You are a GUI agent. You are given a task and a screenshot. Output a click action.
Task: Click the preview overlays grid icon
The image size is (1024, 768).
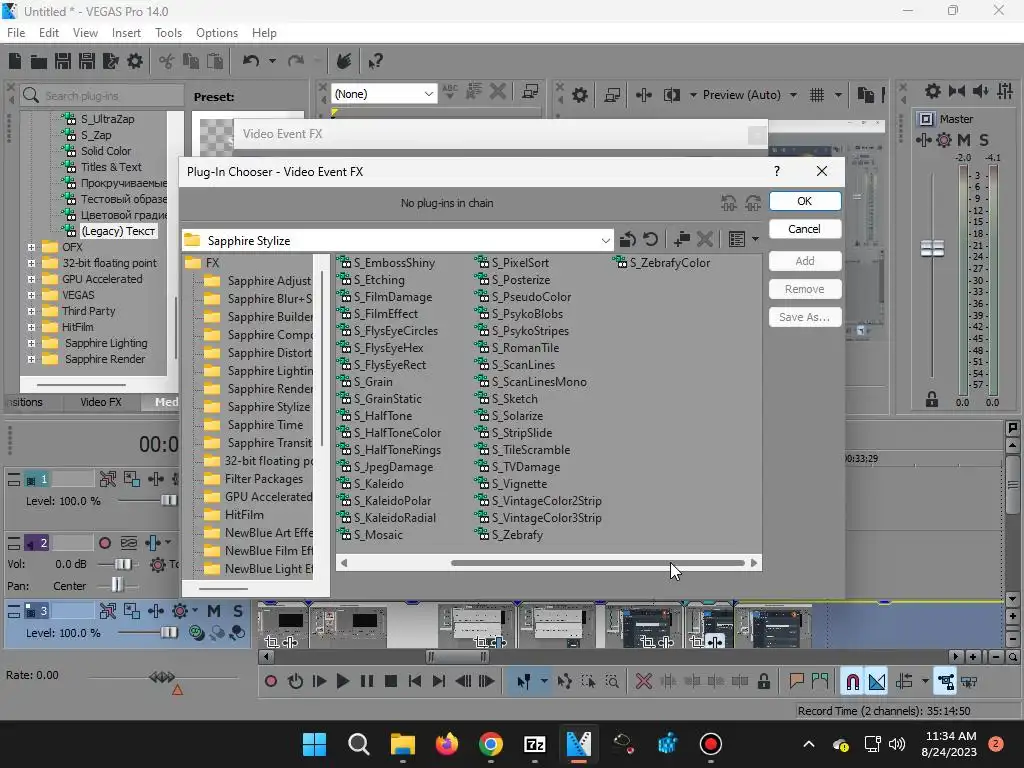click(817, 95)
